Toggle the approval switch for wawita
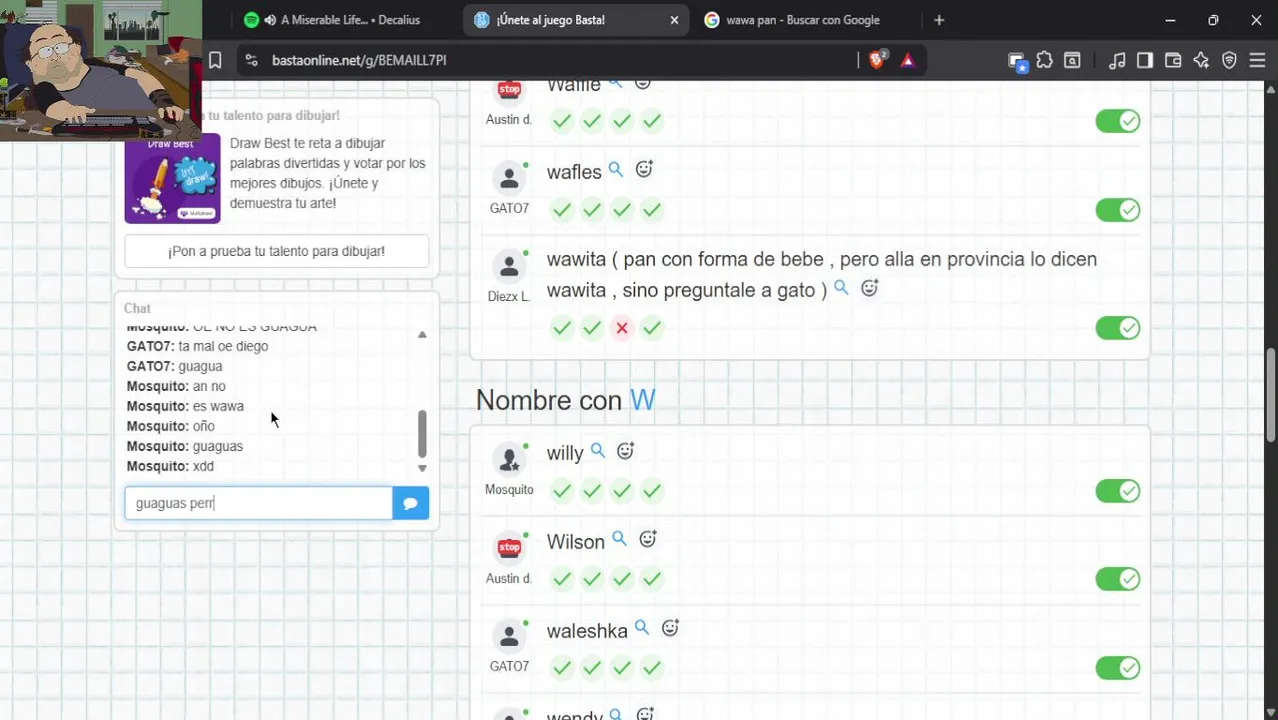The width and height of the screenshot is (1278, 720). point(1117,328)
